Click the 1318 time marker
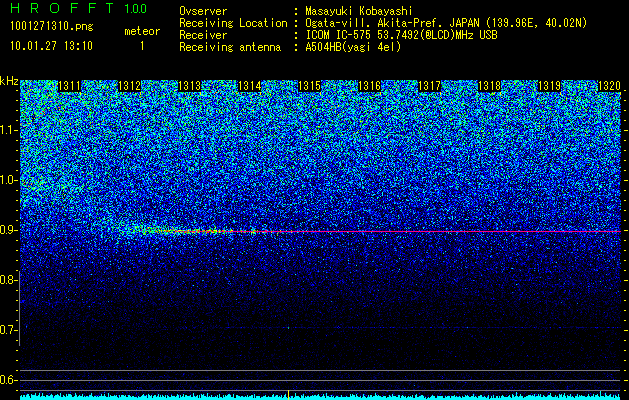 coord(489,86)
